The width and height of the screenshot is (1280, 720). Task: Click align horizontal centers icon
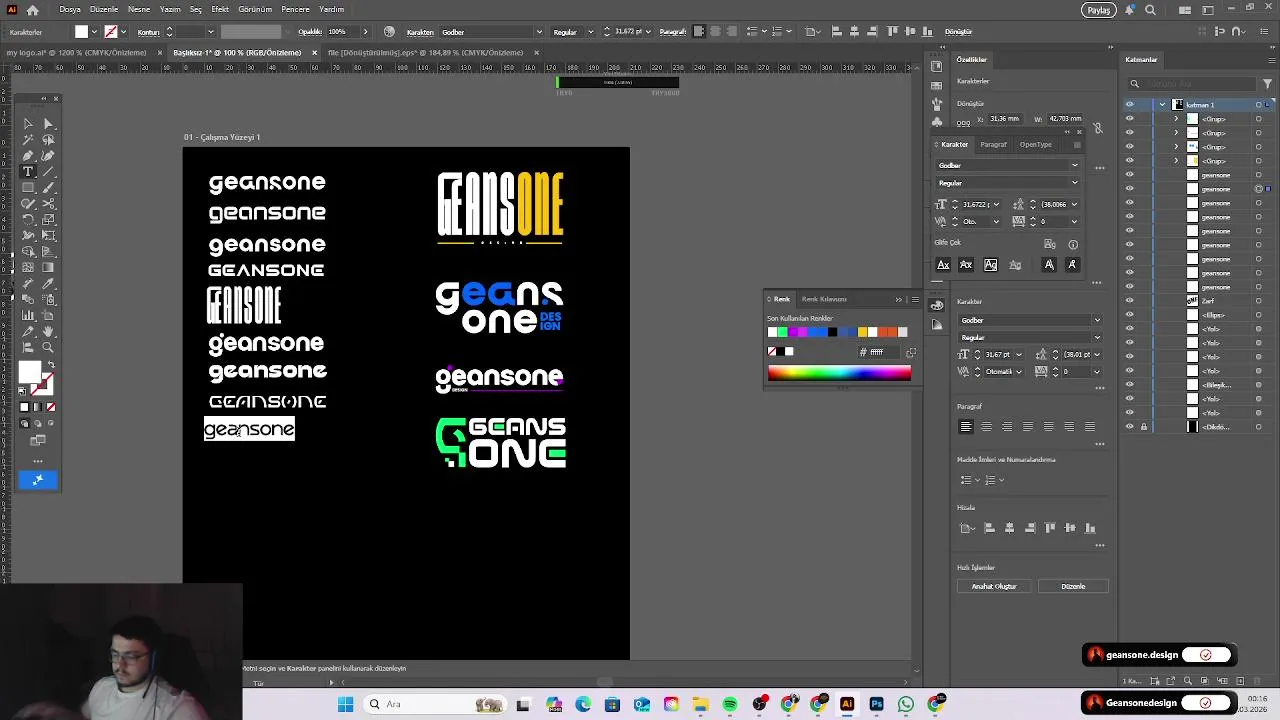[1009, 528]
